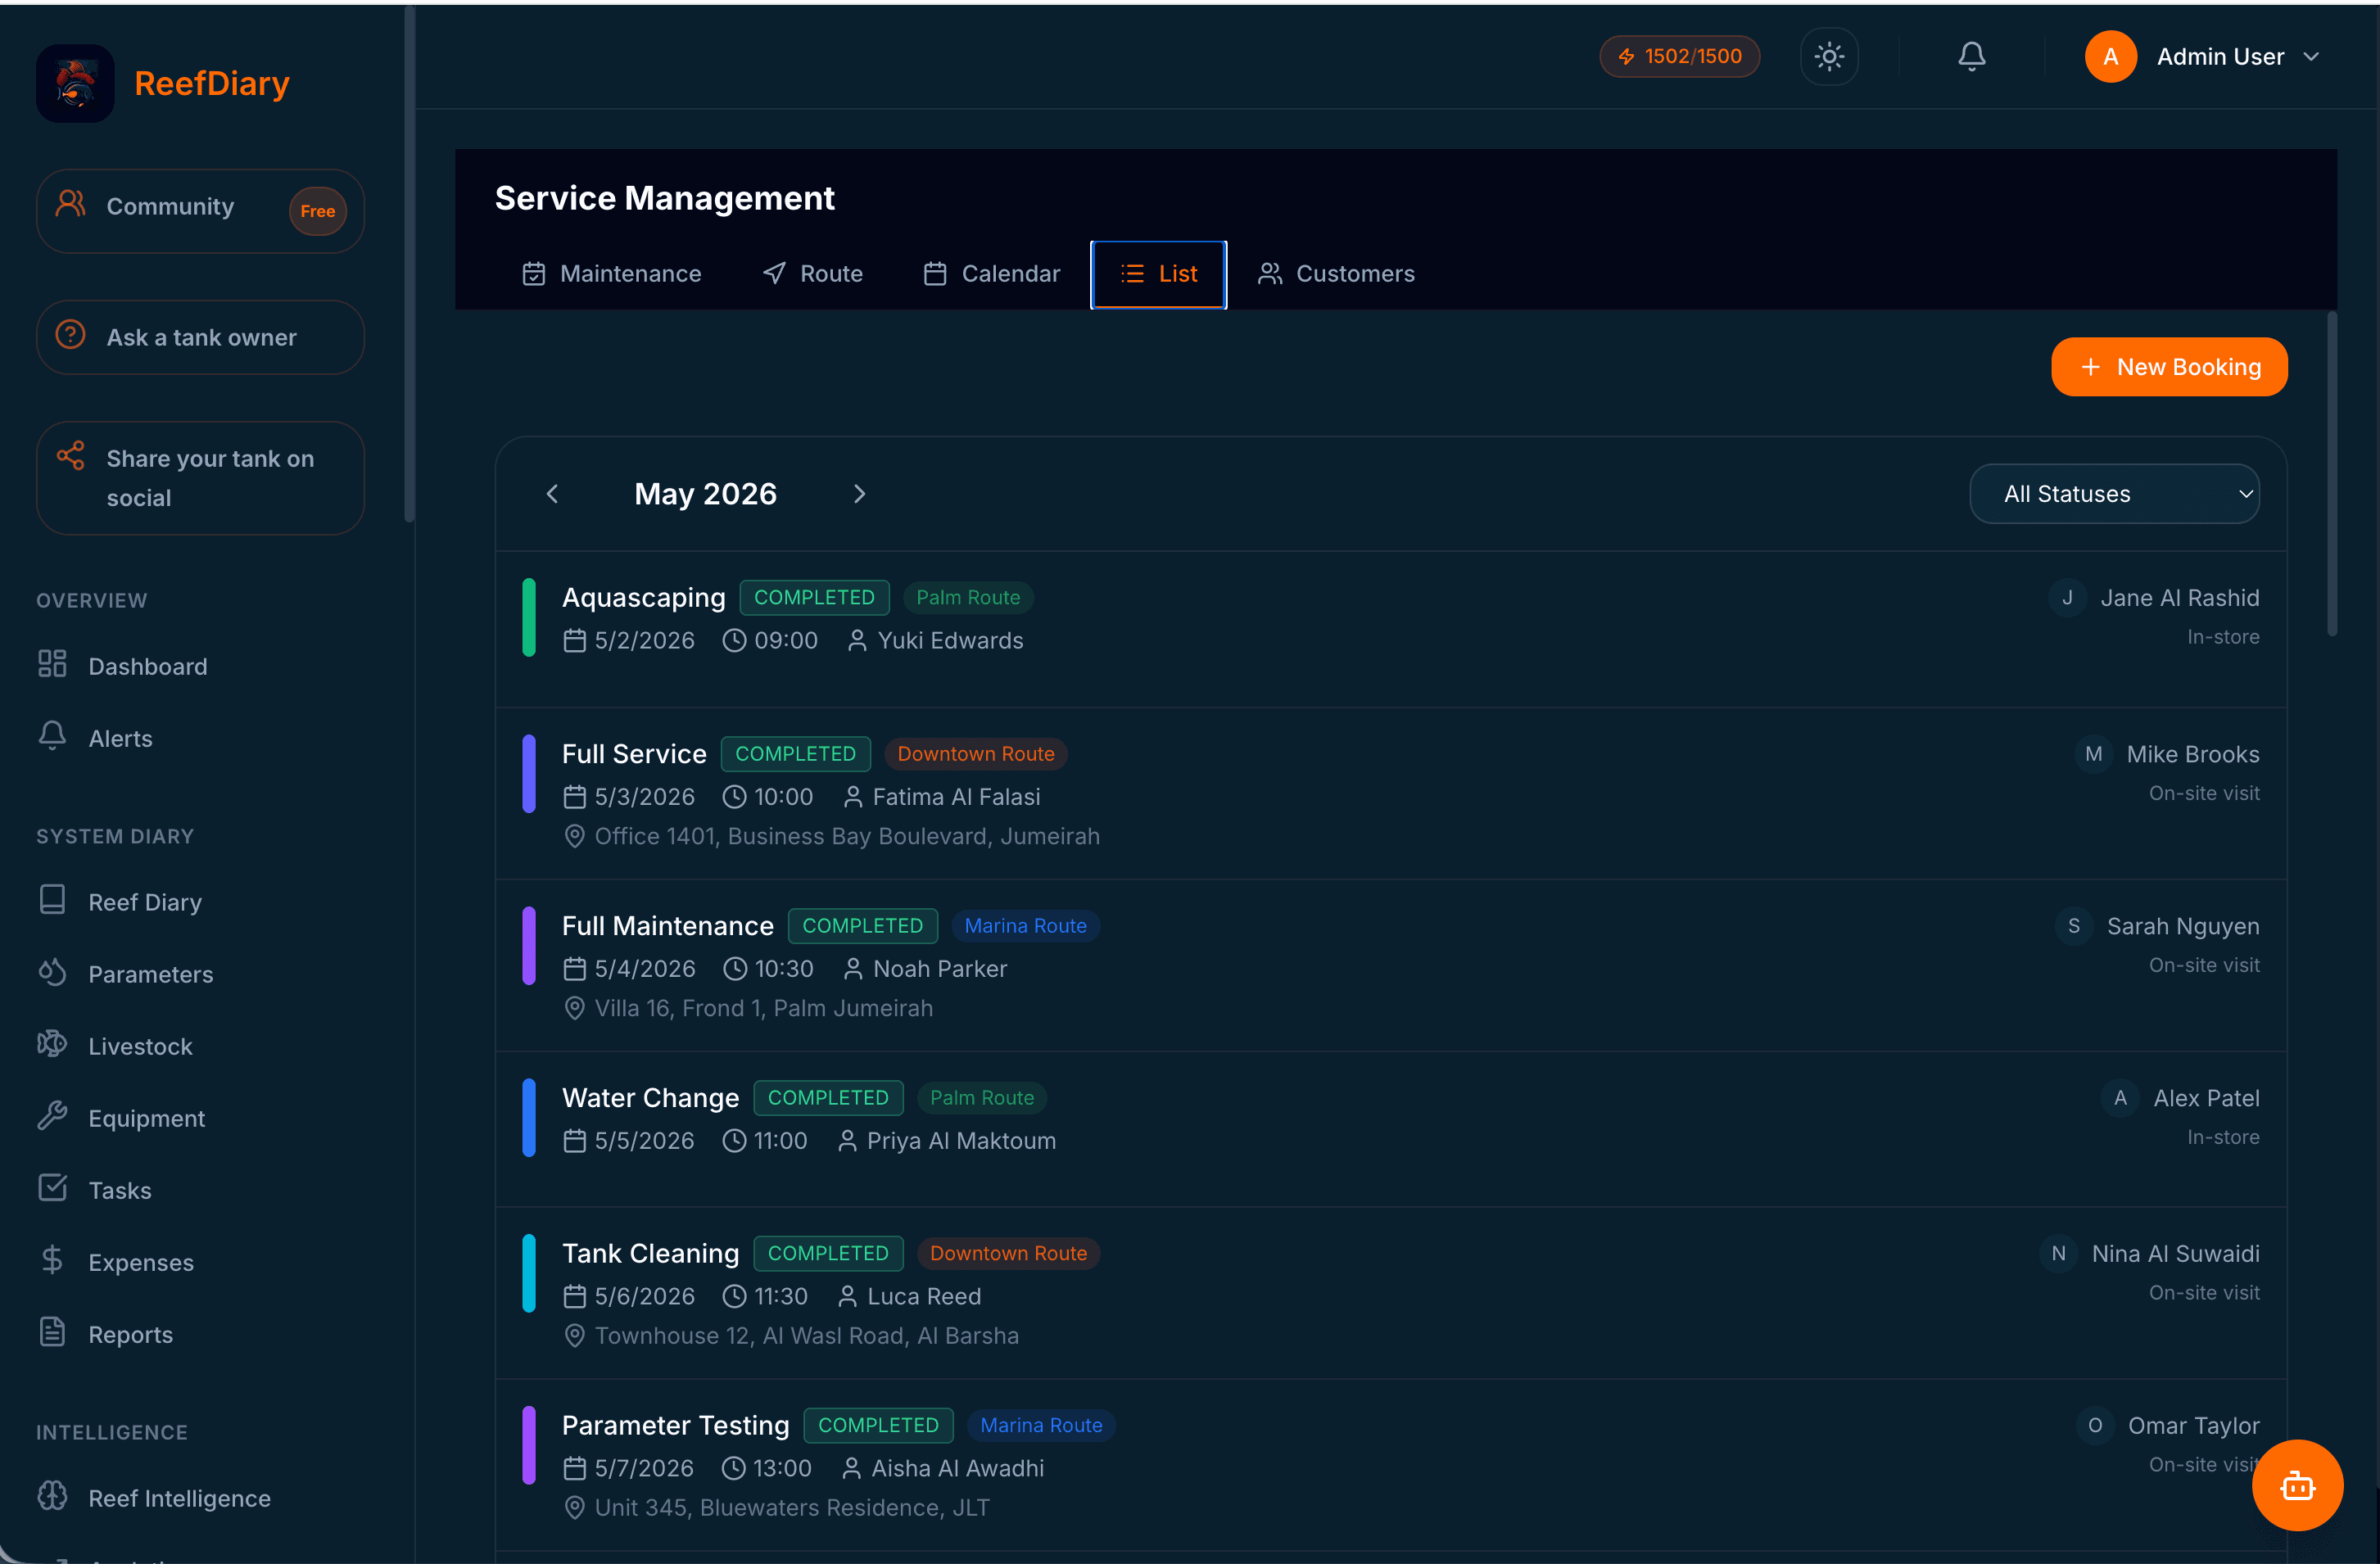Screen dimensions: 2380x1564
Task: Click Ask a tank owner
Action: [x=200, y=337]
